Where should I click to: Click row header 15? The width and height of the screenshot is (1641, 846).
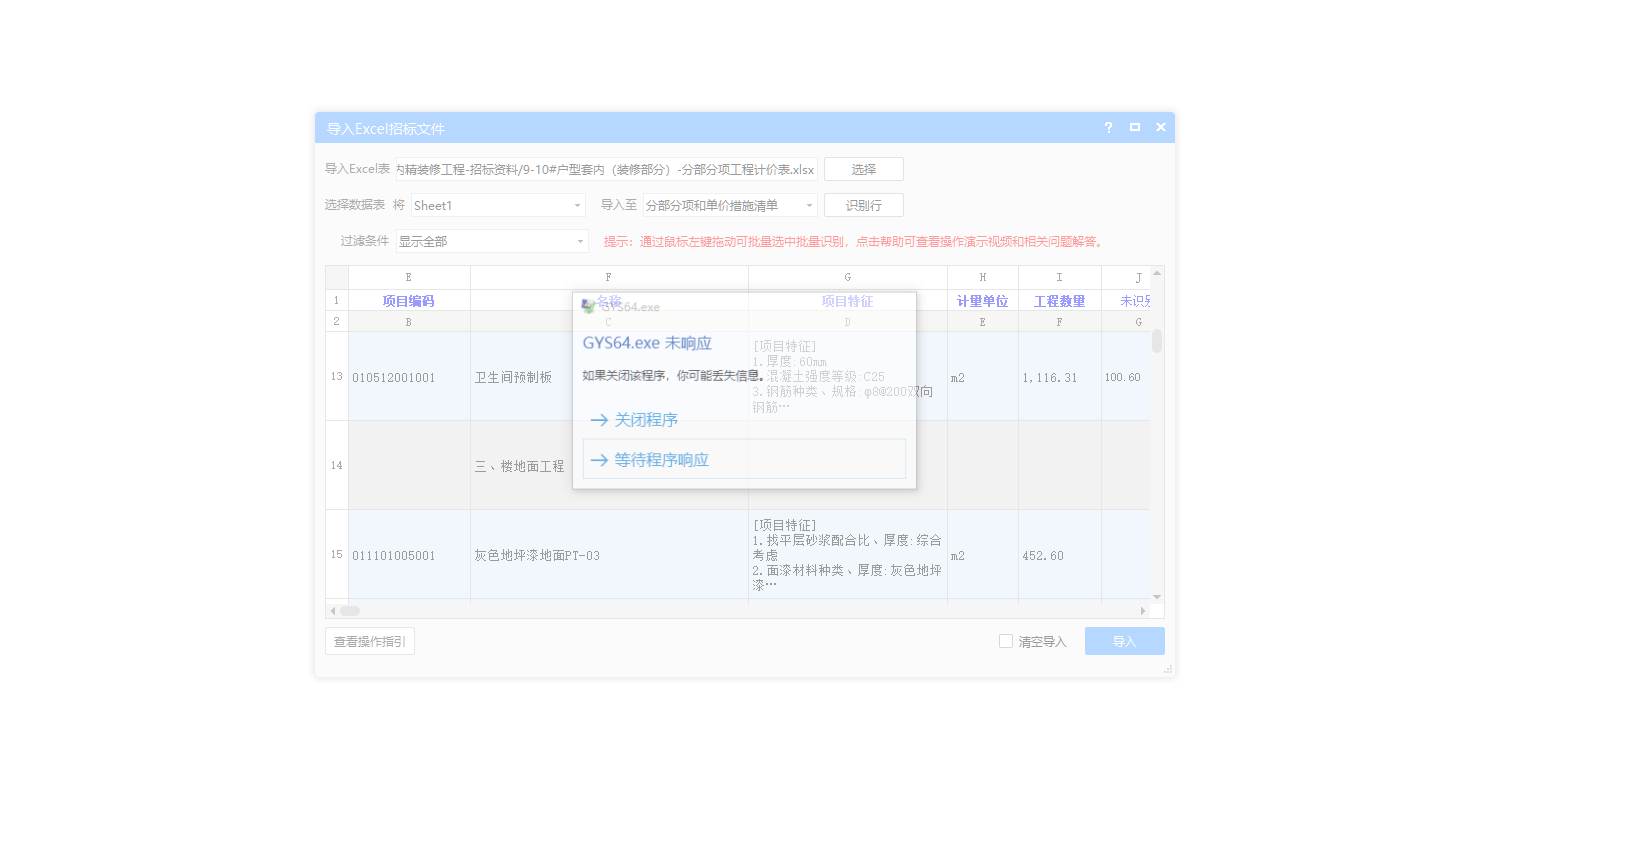coord(337,555)
